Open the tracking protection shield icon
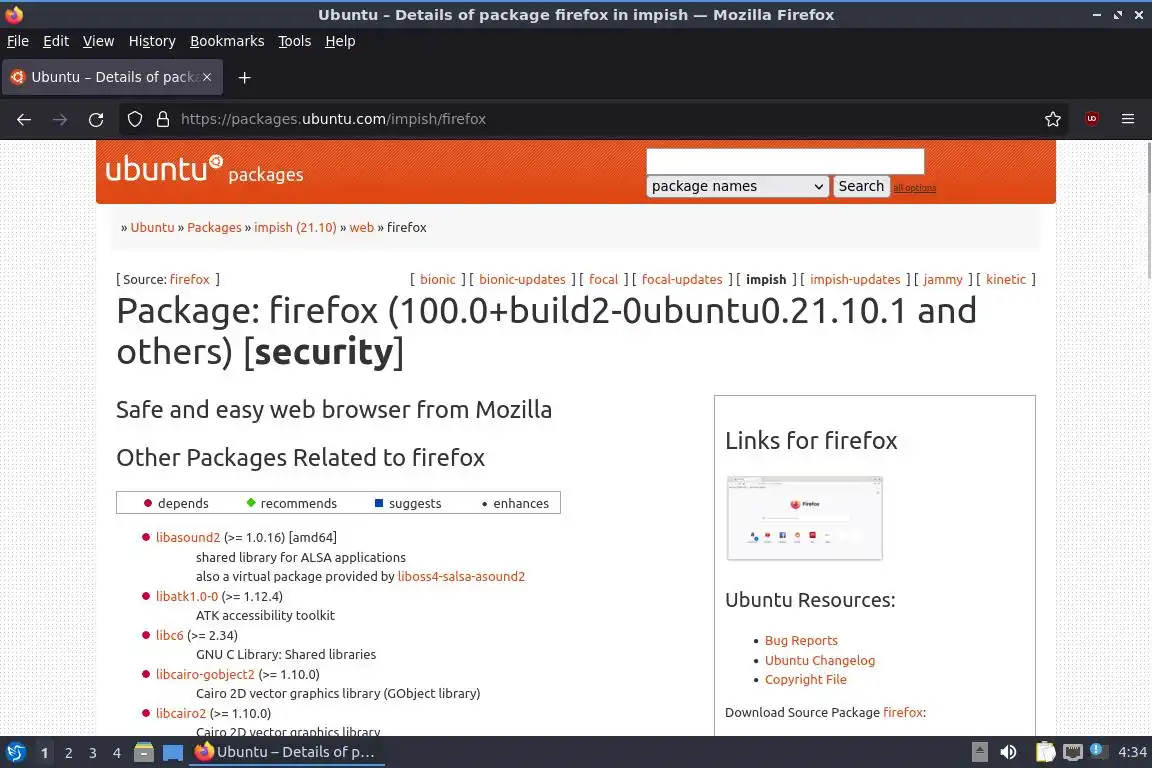 [135, 119]
